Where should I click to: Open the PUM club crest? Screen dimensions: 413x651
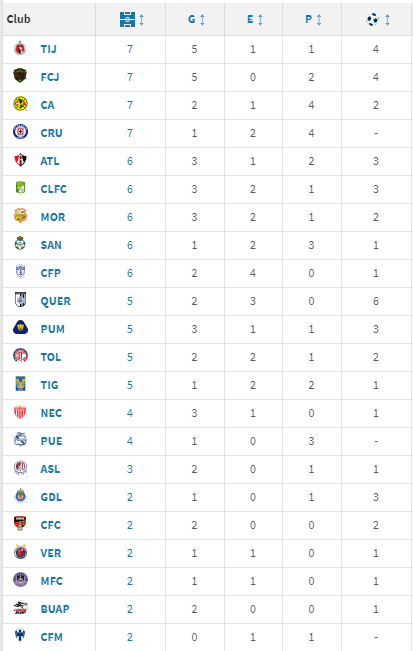coord(20,328)
